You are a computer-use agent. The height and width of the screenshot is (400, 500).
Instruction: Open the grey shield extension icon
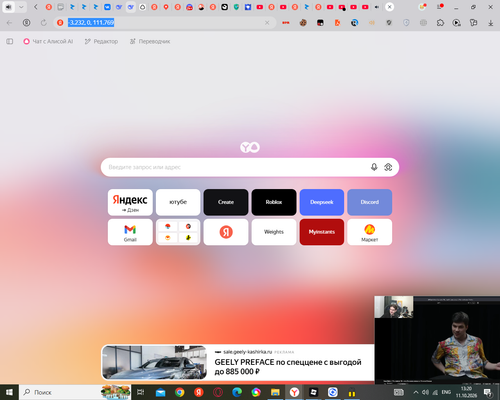389,23
